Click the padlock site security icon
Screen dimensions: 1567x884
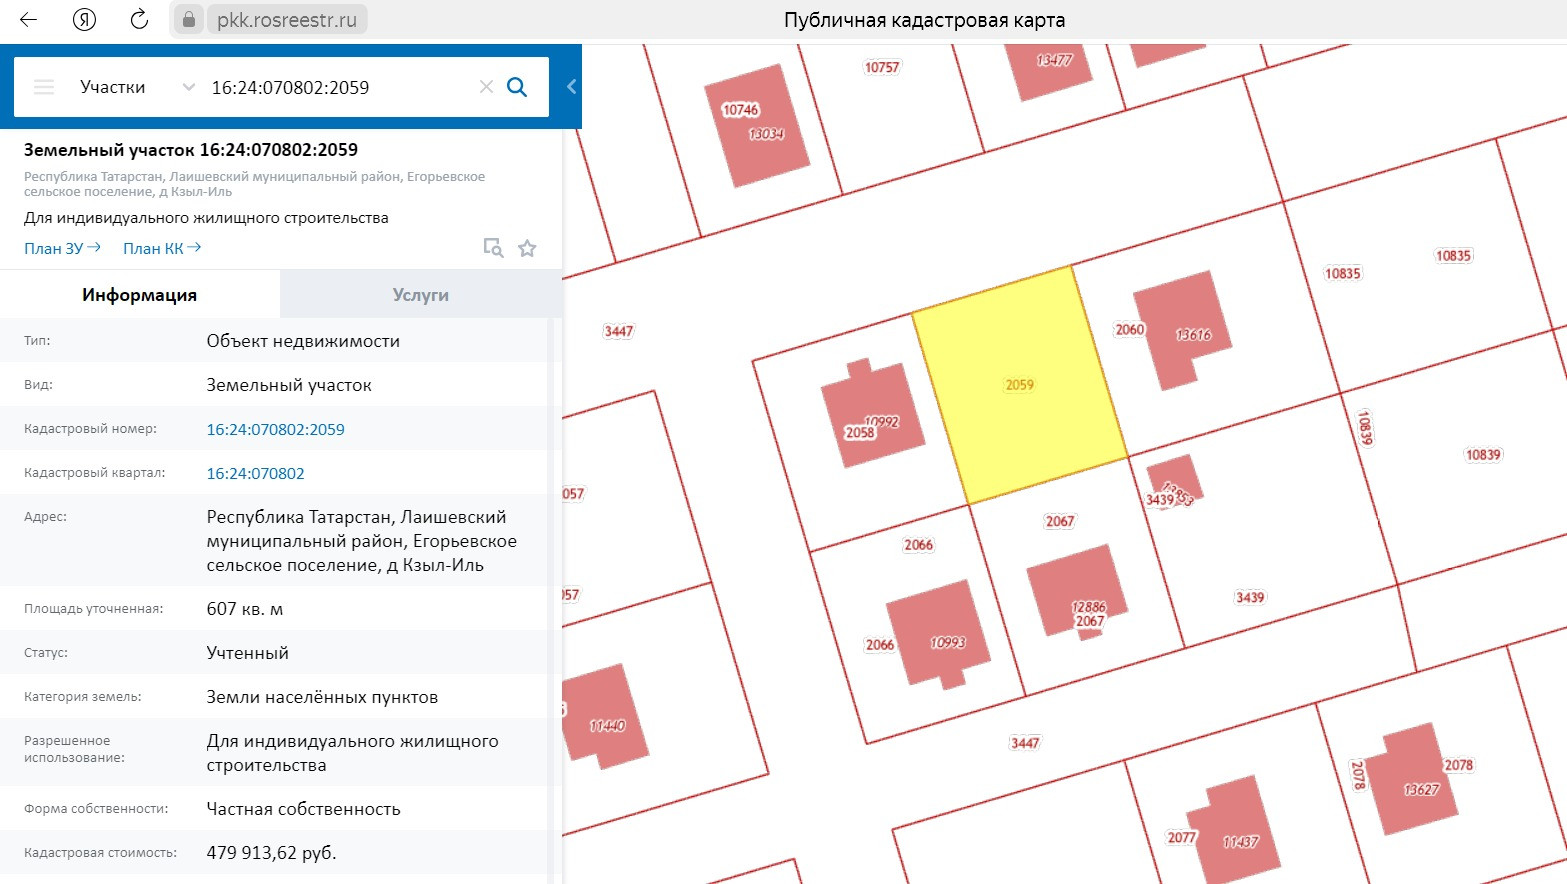coord(188,20)
